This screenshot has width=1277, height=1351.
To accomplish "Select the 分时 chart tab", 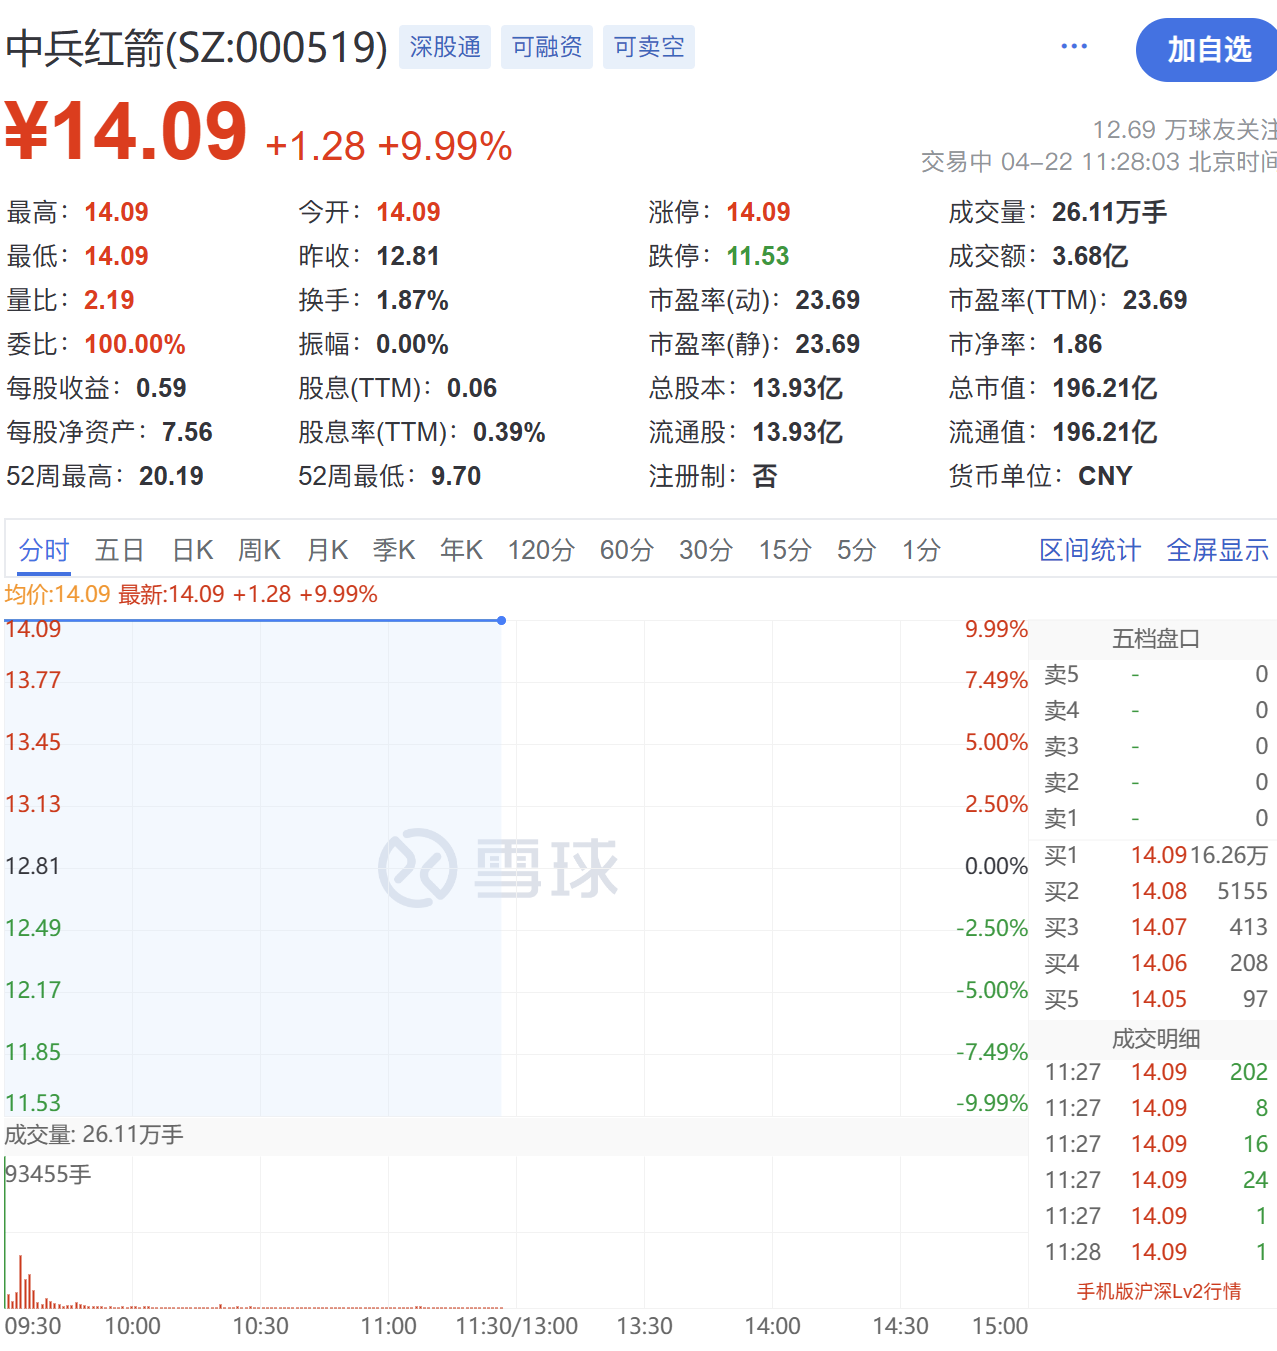I will (44, 550).
